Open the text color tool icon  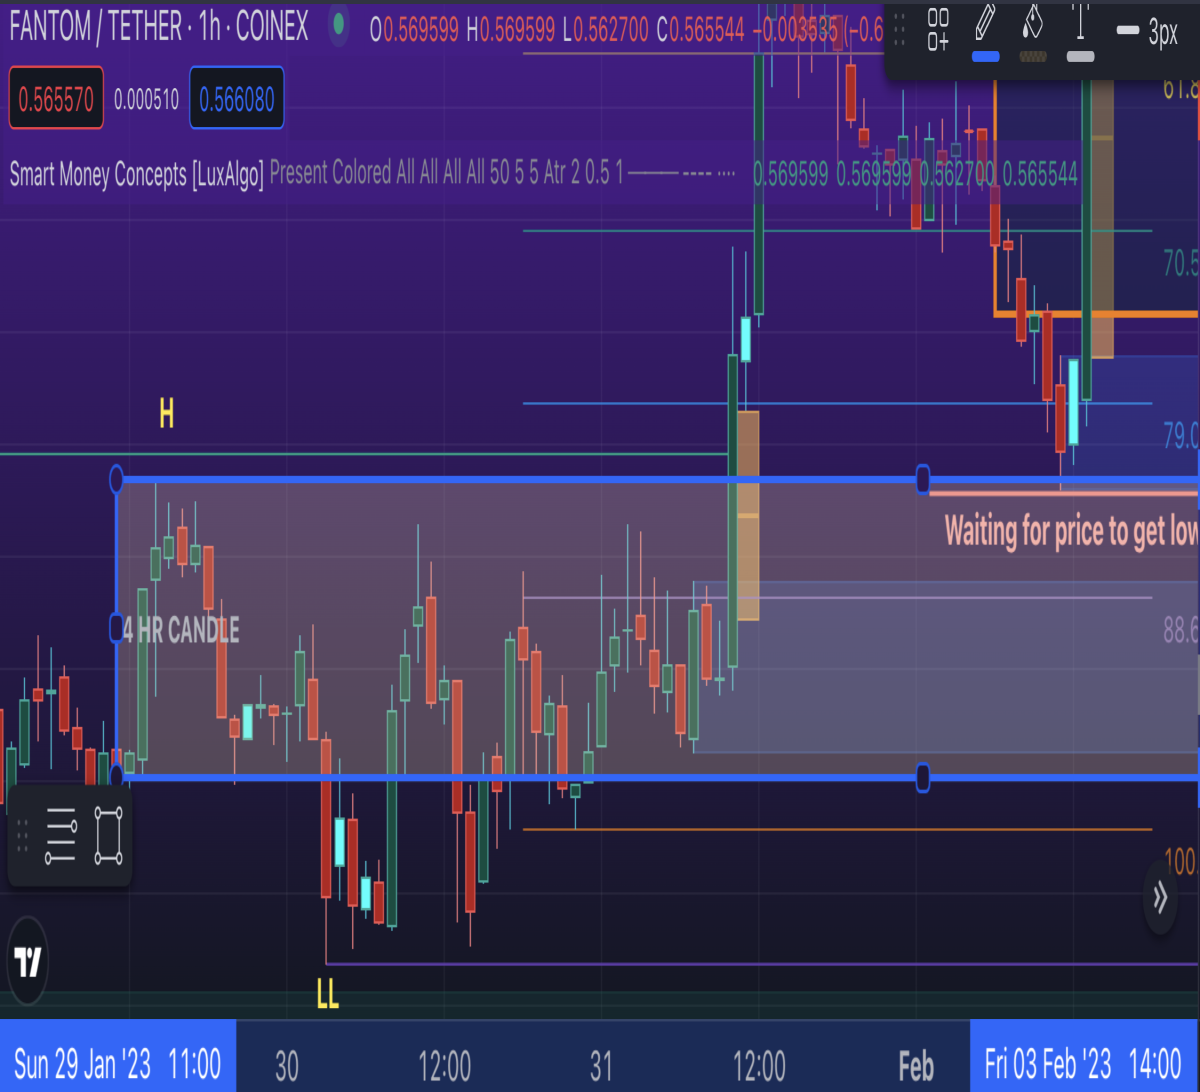tap(1080, 20)
